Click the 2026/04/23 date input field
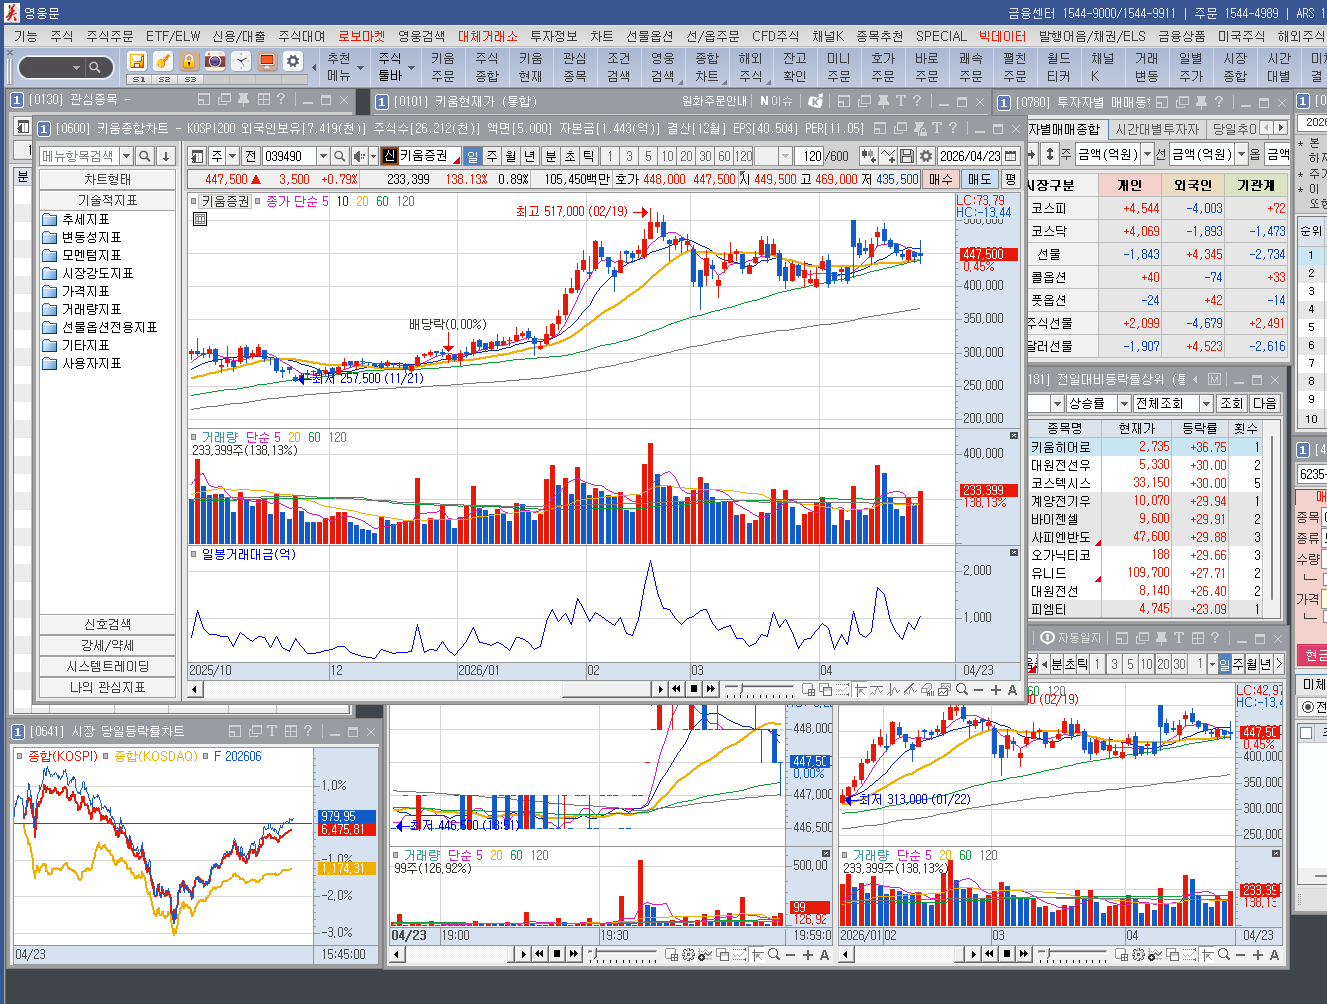This screenshot has height=1004, width=1327. [969, 156]
